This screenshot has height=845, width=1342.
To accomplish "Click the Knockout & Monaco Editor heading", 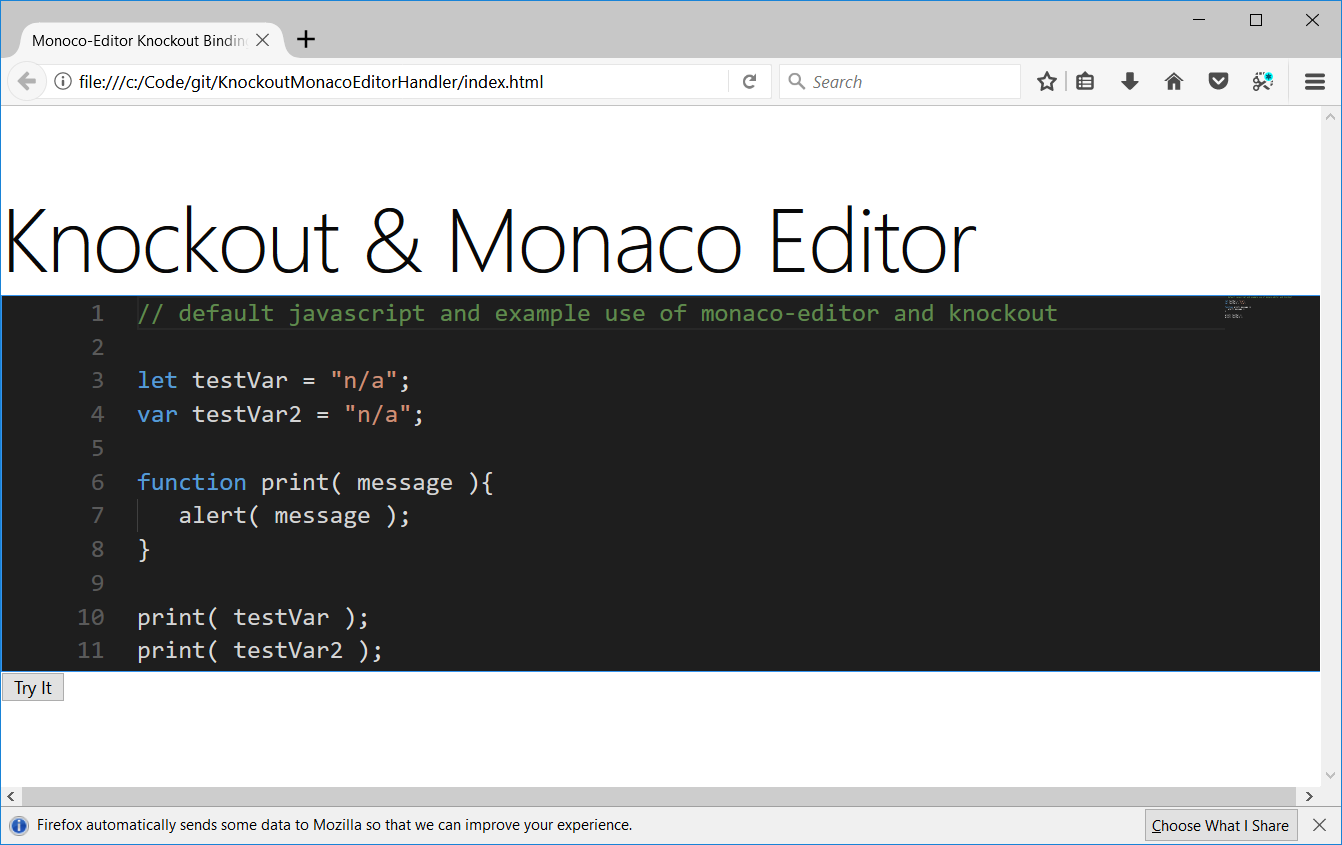I will pyautogui.click(x=490, y=240).
